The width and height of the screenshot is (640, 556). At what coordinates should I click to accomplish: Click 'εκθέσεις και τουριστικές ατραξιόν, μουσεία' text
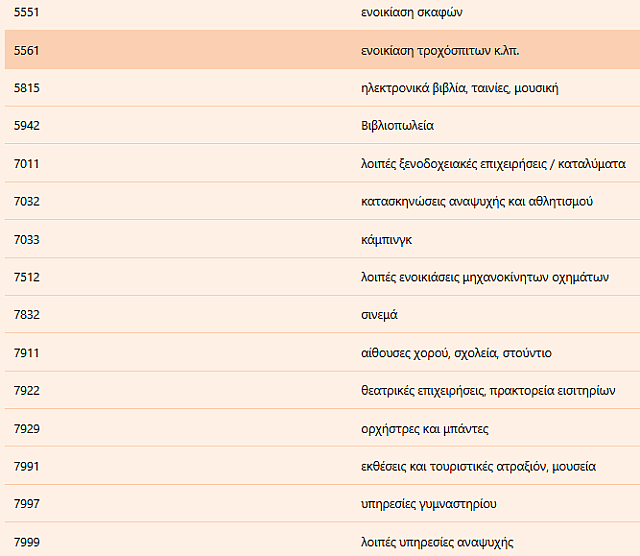478,466
